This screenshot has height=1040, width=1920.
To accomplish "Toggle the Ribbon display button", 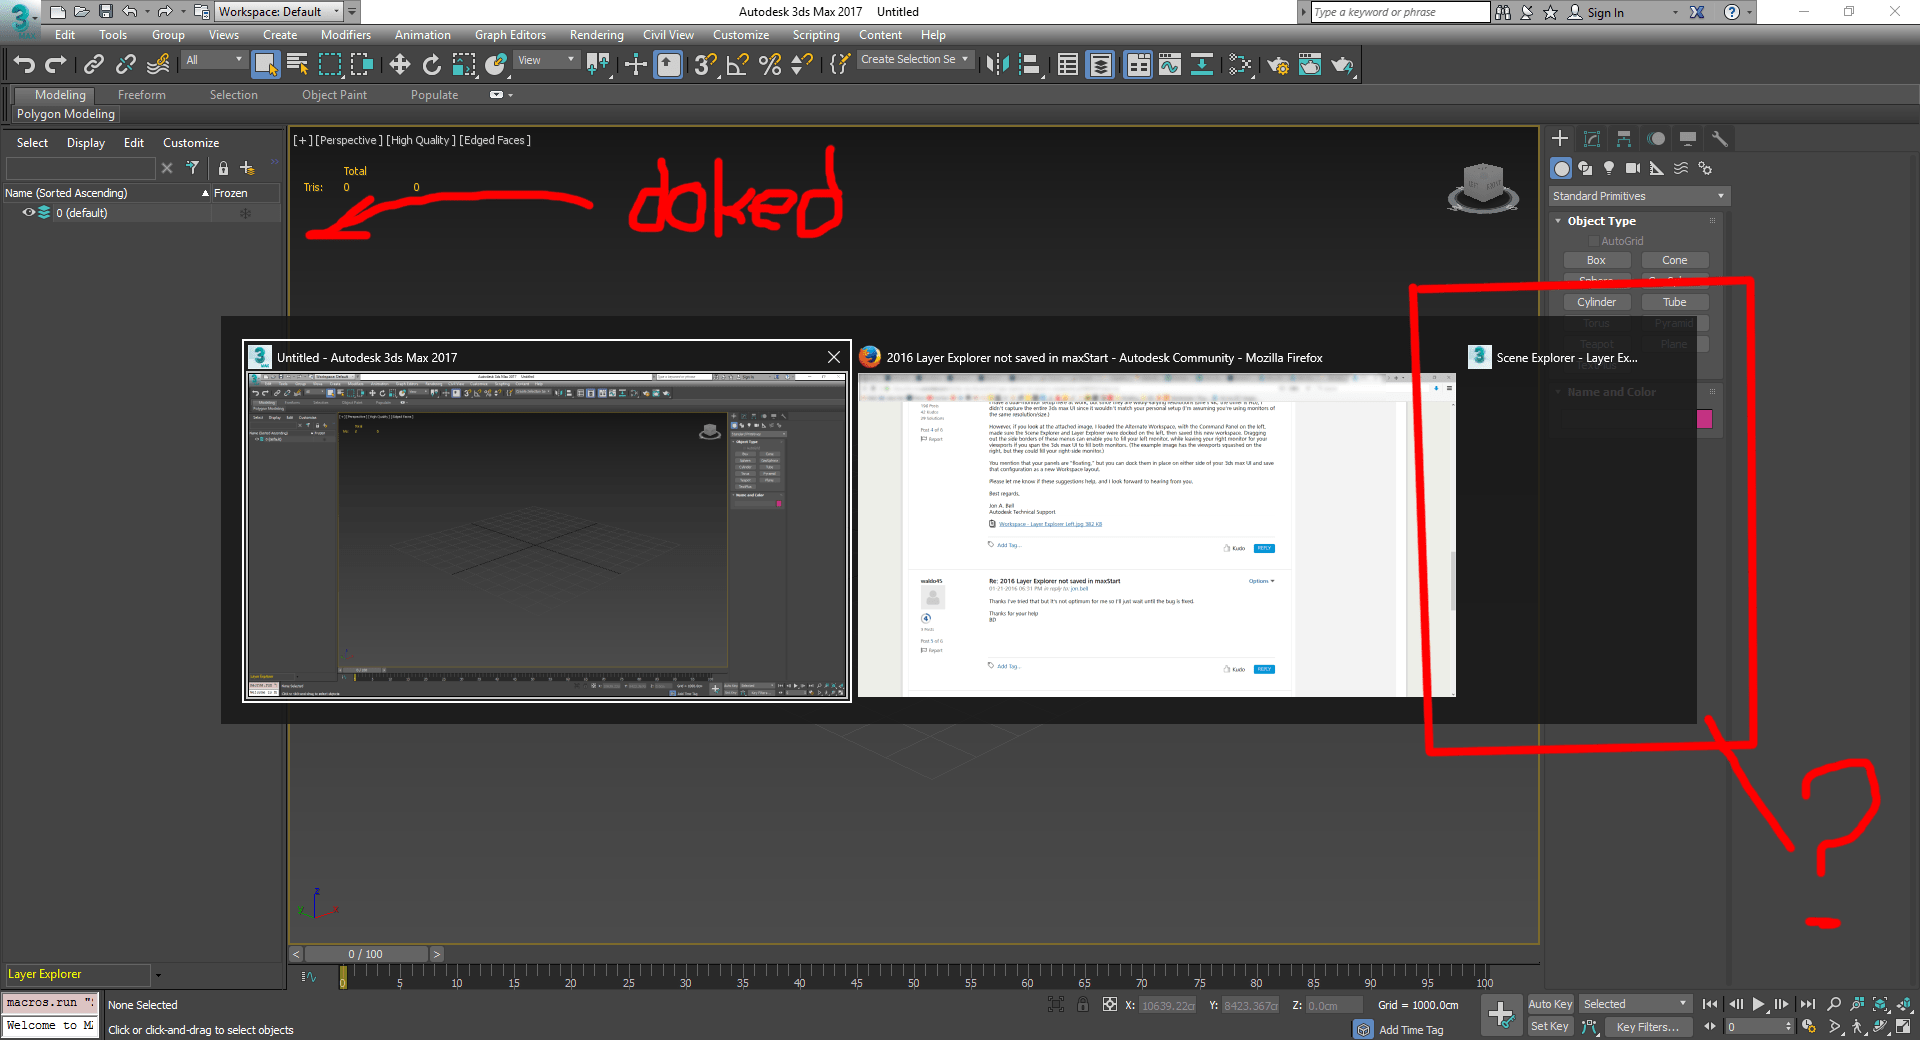I will tap(1138, 65).
